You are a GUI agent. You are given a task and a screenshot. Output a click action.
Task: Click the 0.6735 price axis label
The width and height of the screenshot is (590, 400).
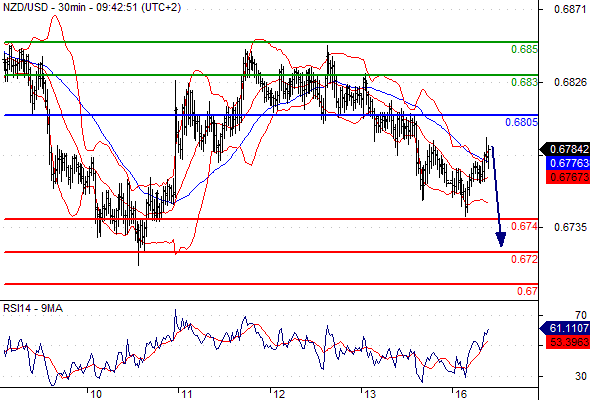[x=570, y=227]
